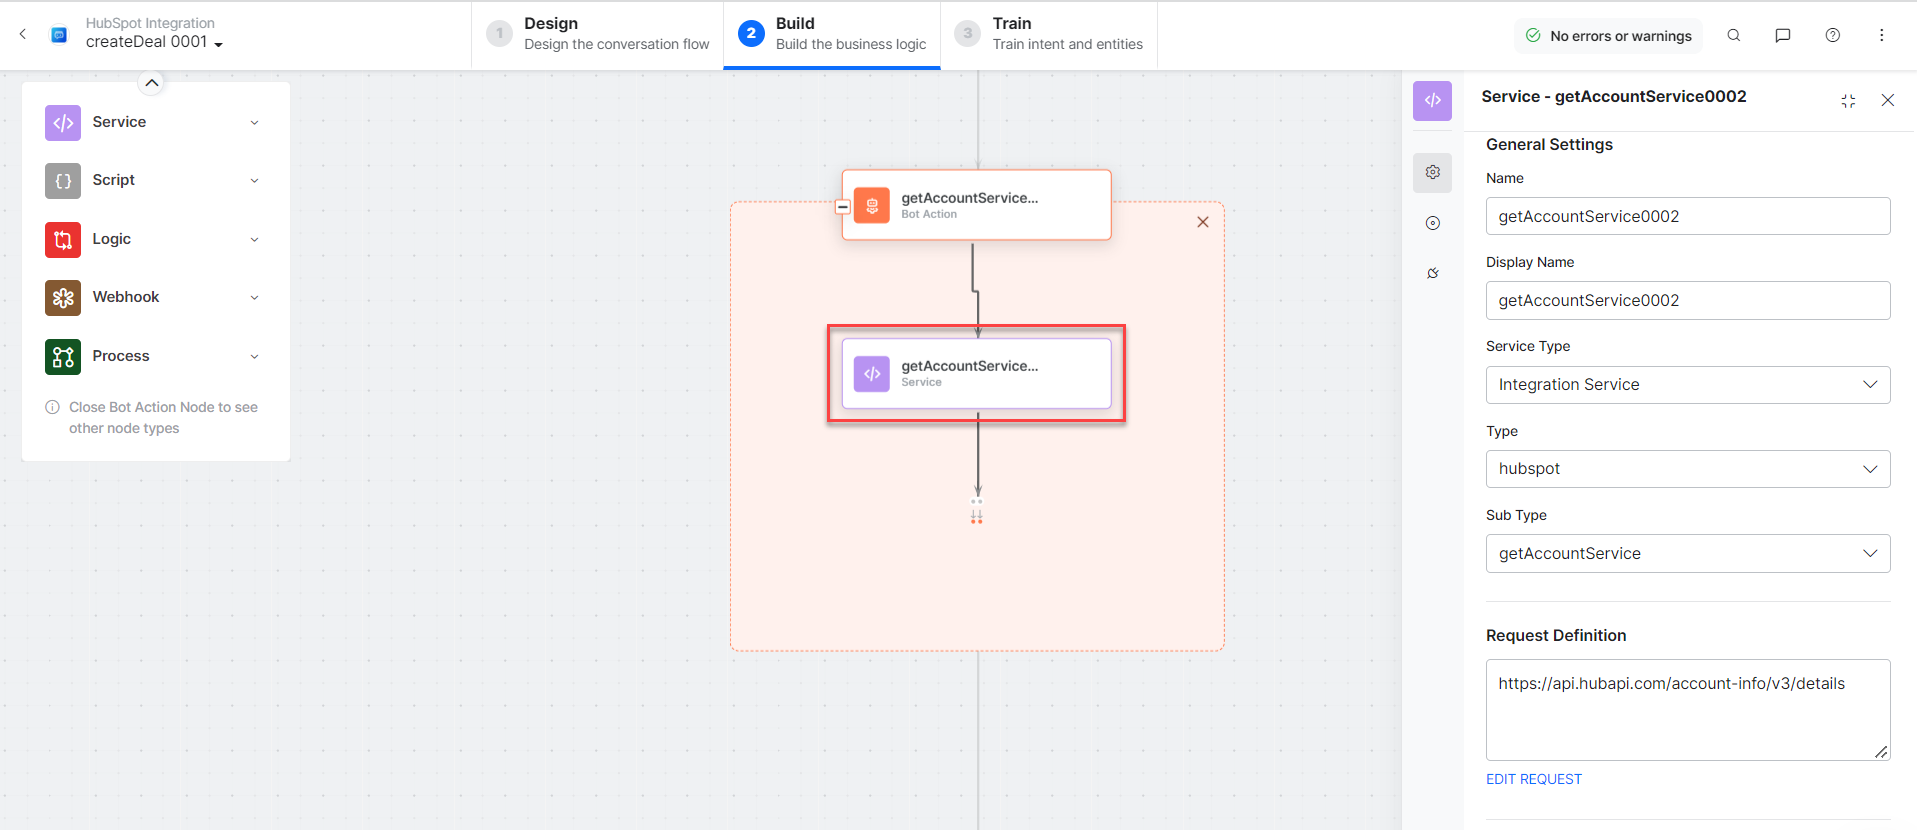Screen dimensions: 1917x830
Task: Switch to the Design tab
Action: click(598, 34)
